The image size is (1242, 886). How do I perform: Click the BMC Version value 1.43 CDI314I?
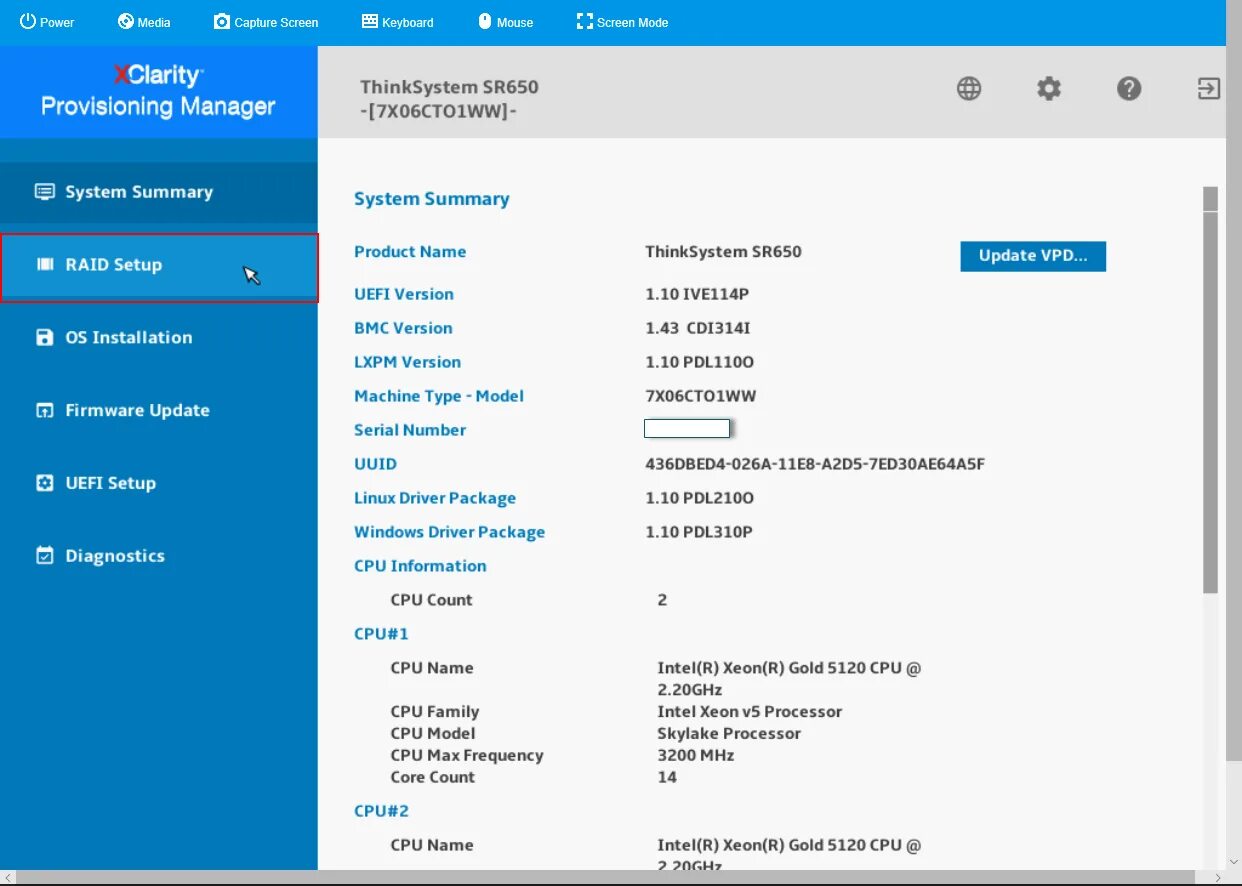697,328
